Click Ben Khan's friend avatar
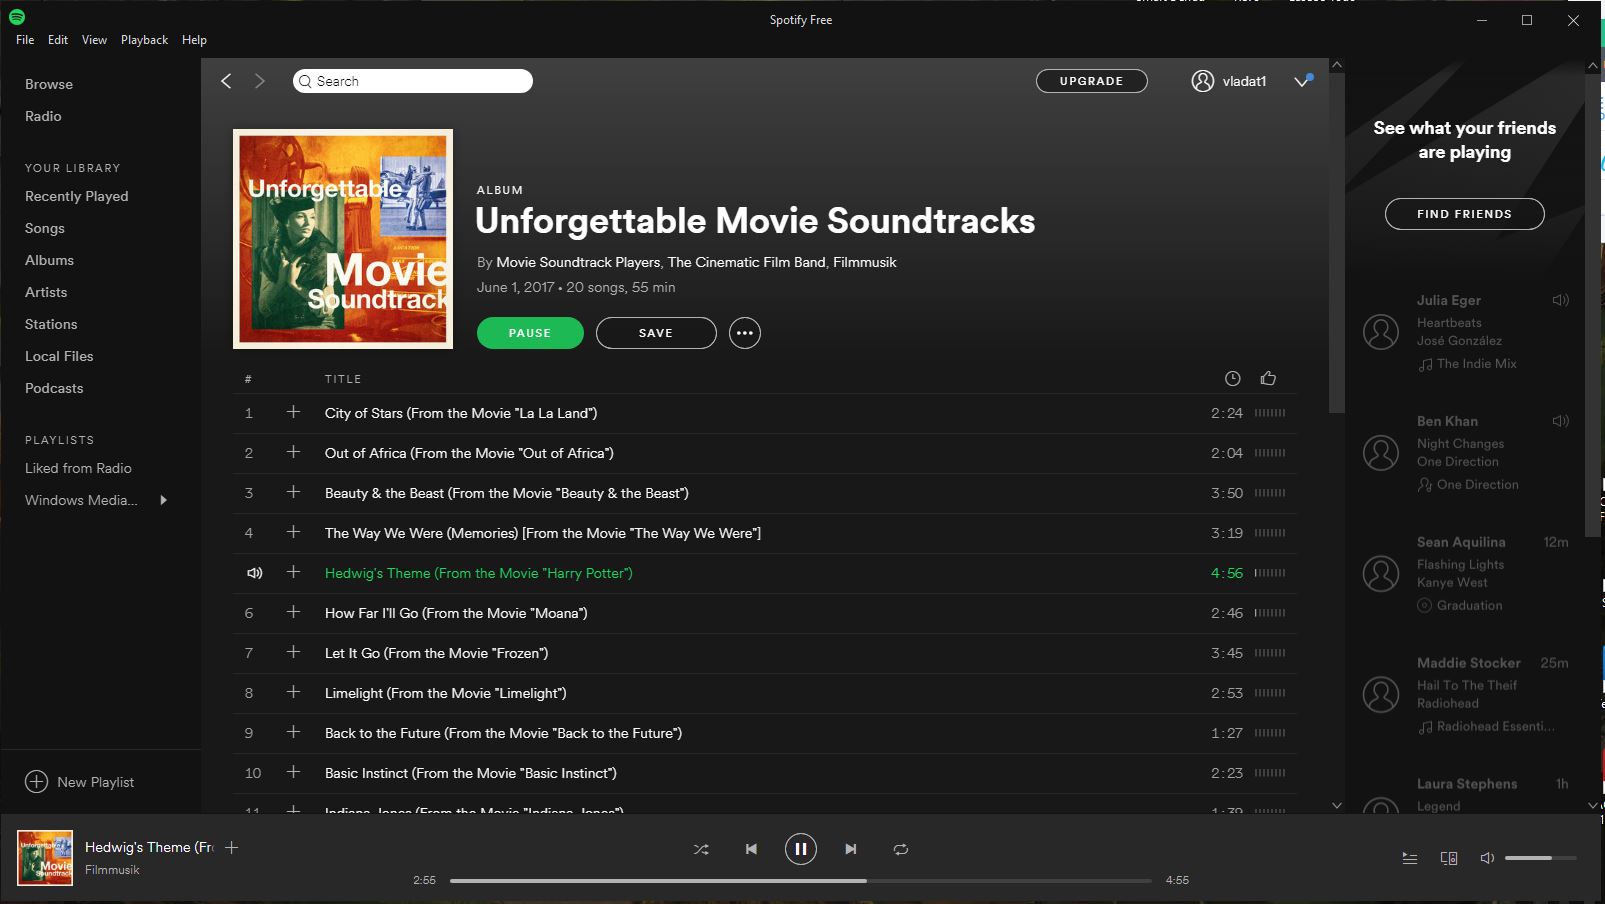 pyautogui.click(x=1381, y=452)
